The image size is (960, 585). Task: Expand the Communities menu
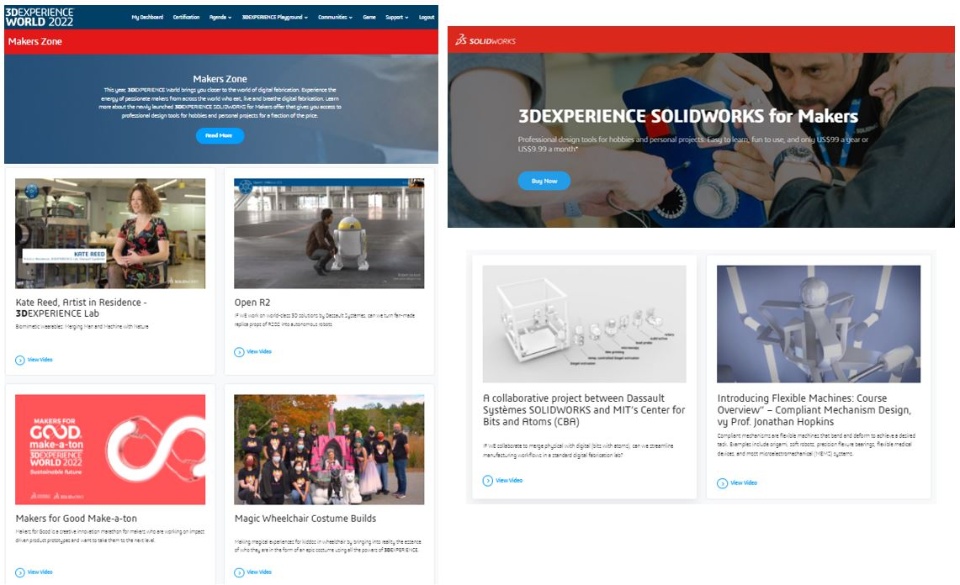(x=335, y=17)
